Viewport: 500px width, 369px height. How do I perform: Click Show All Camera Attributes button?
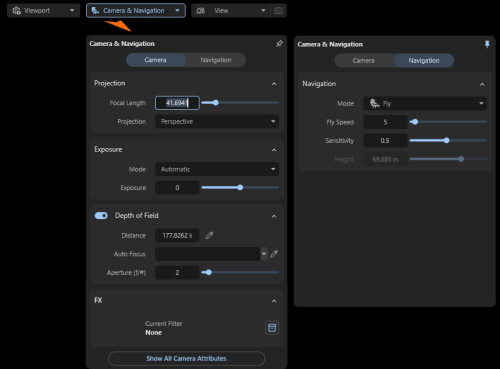point(187,359)
